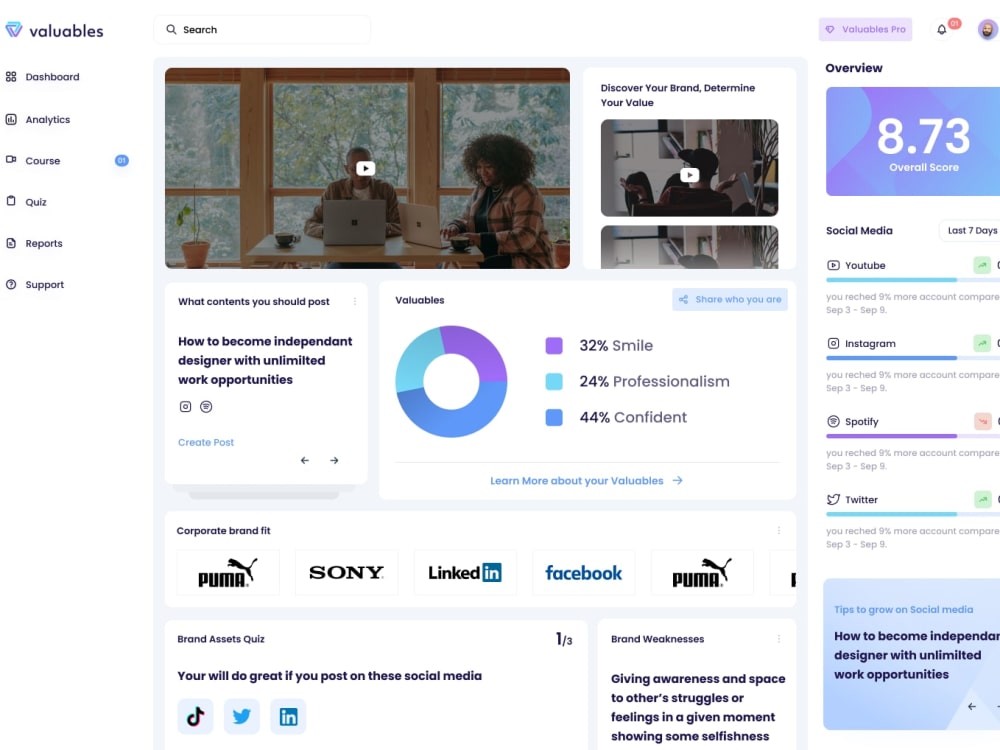The image size is (1000, 750).
Task: Select the purple Smile swatch
Action: [x=554, y=346]
